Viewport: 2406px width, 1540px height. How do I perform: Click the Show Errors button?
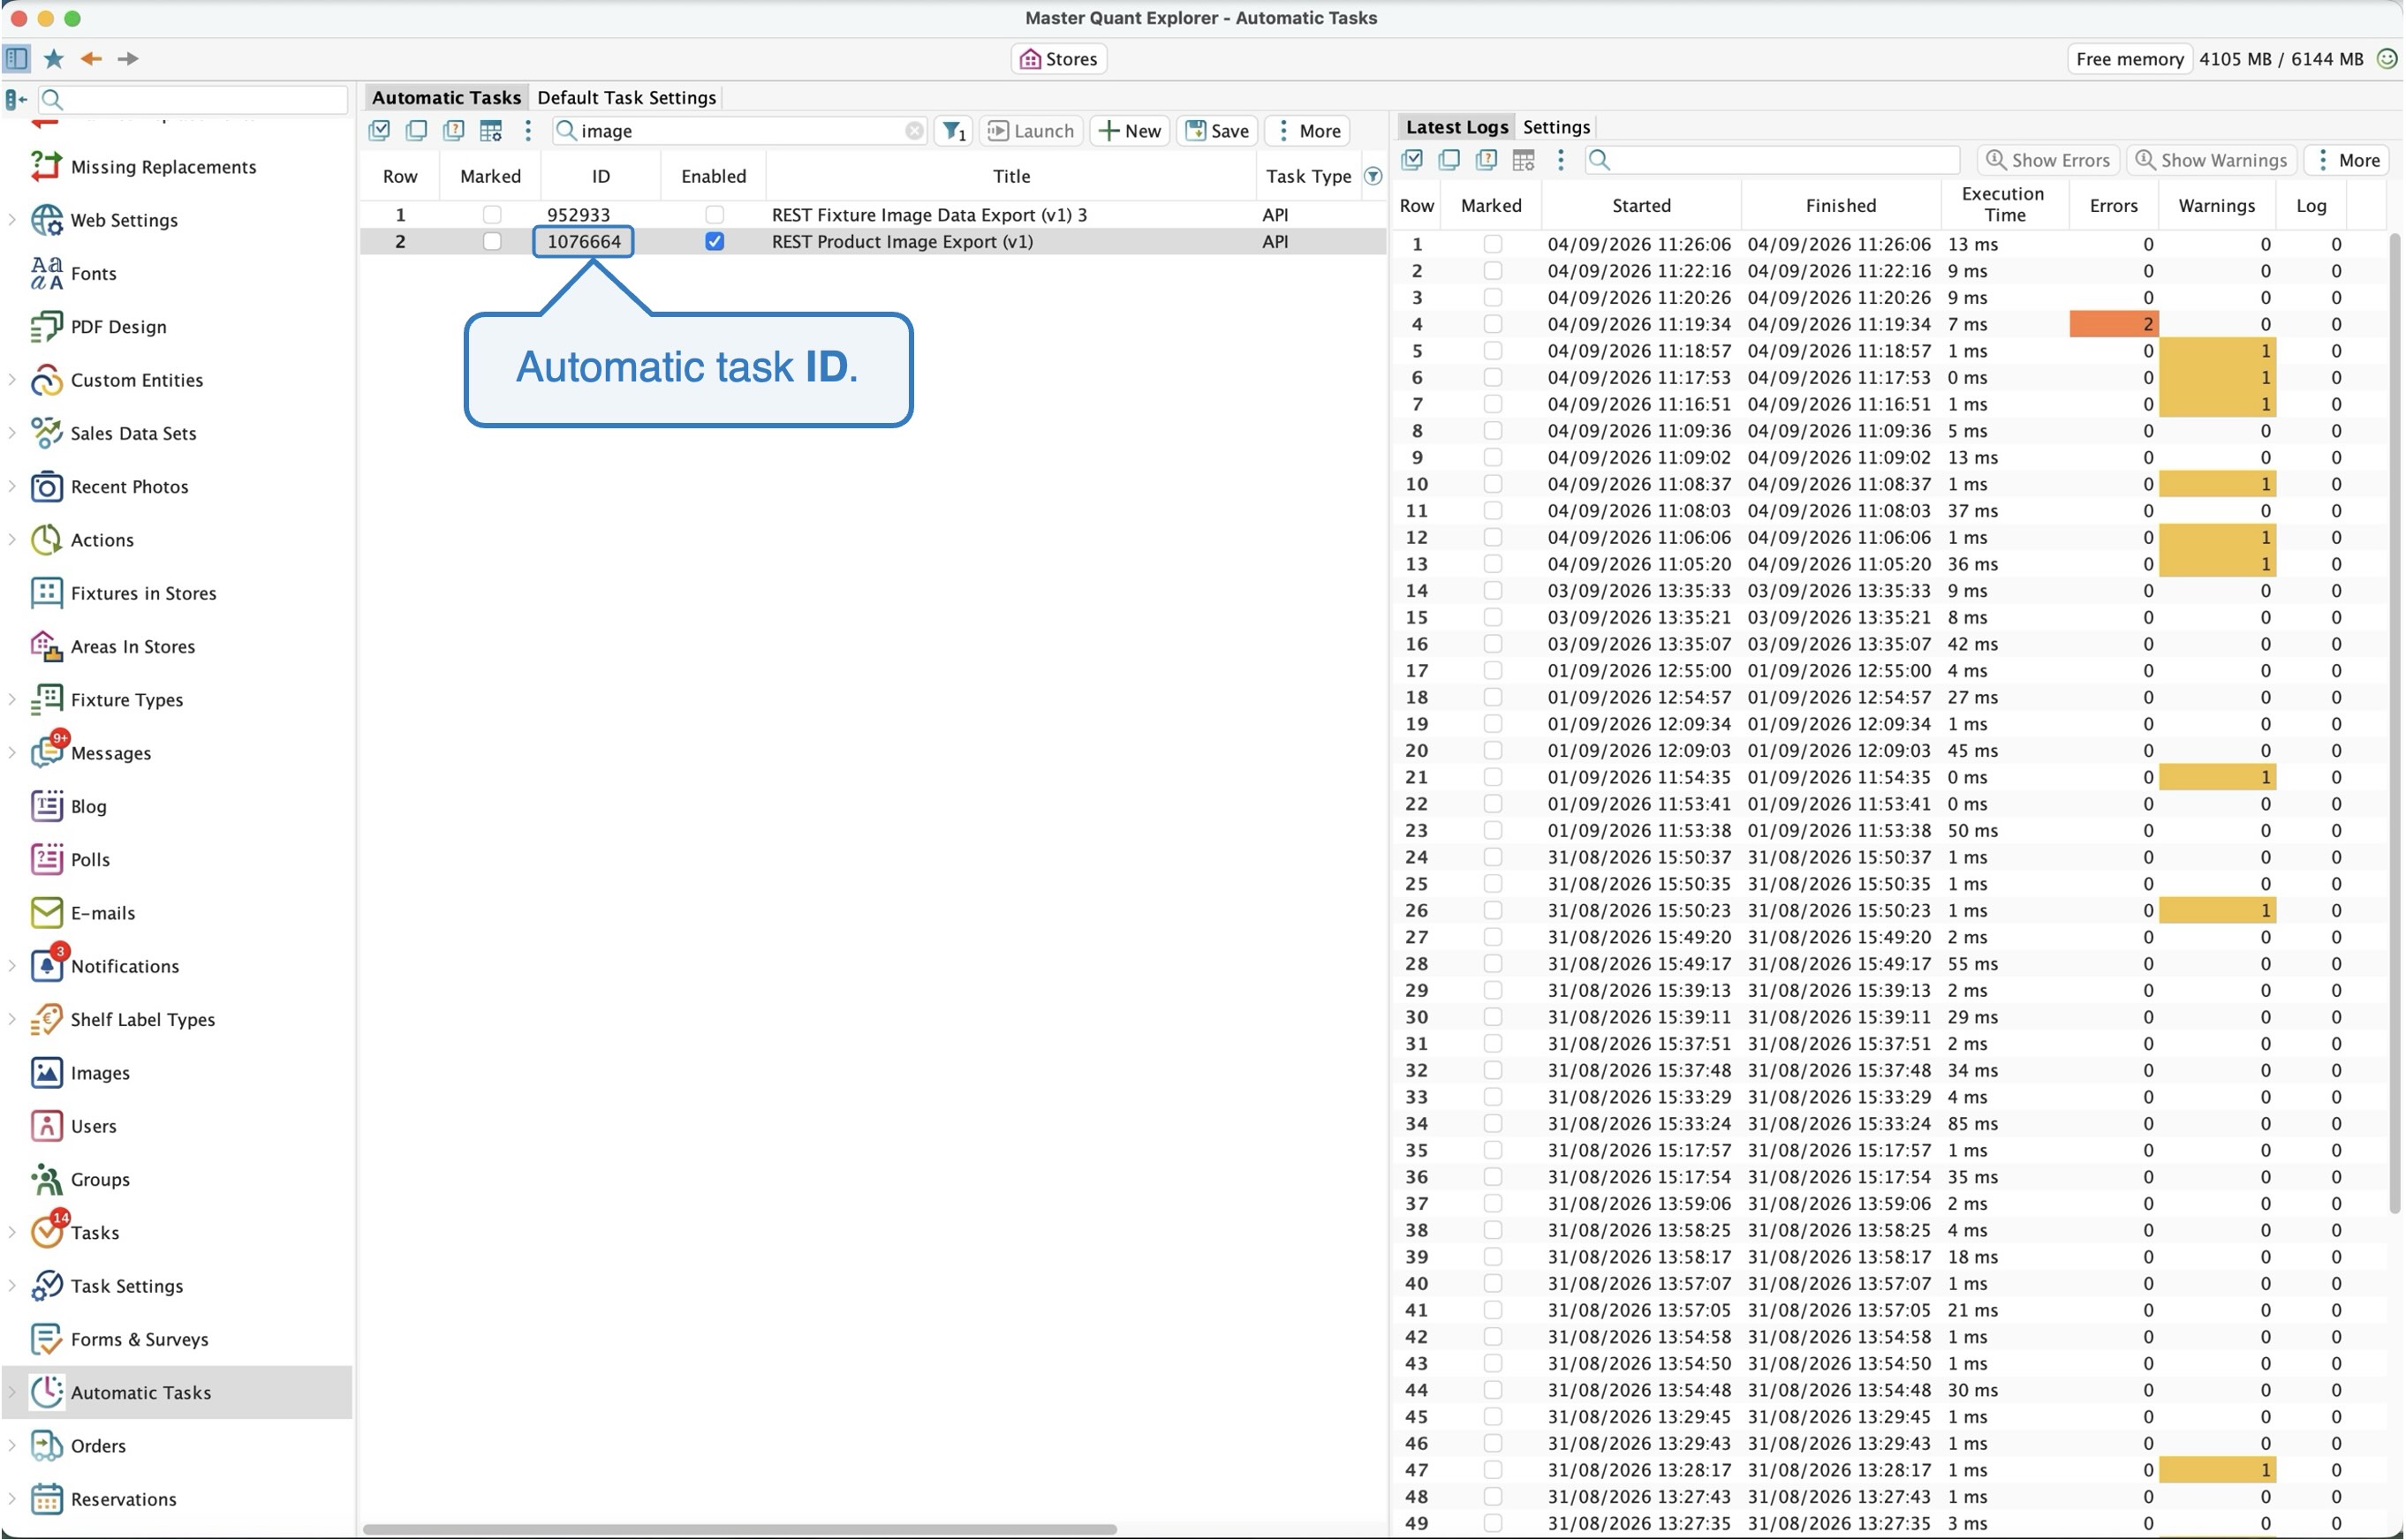[x=2047, y=160]
